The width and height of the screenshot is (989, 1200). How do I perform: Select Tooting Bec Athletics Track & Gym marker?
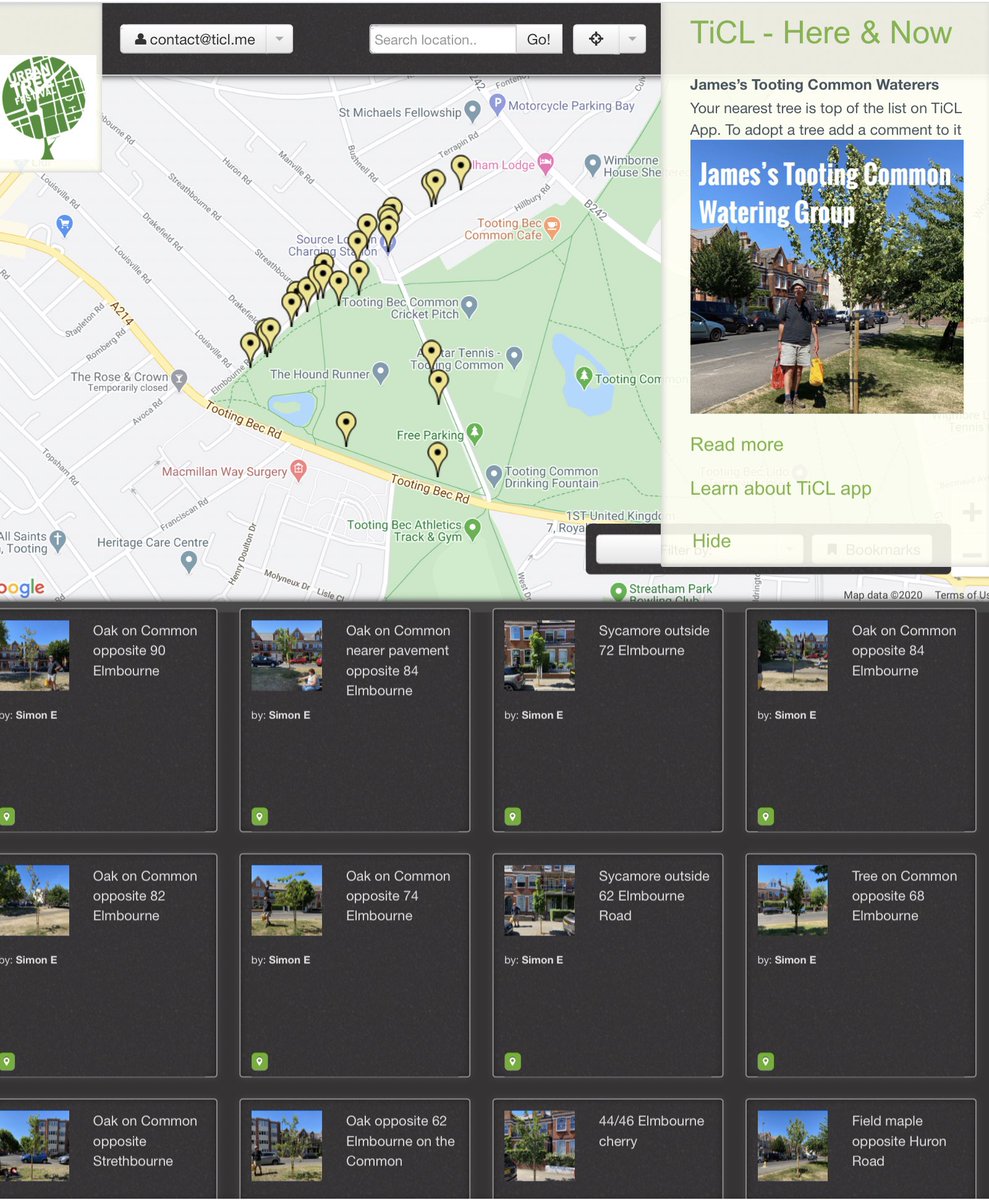tap(473, 528)
